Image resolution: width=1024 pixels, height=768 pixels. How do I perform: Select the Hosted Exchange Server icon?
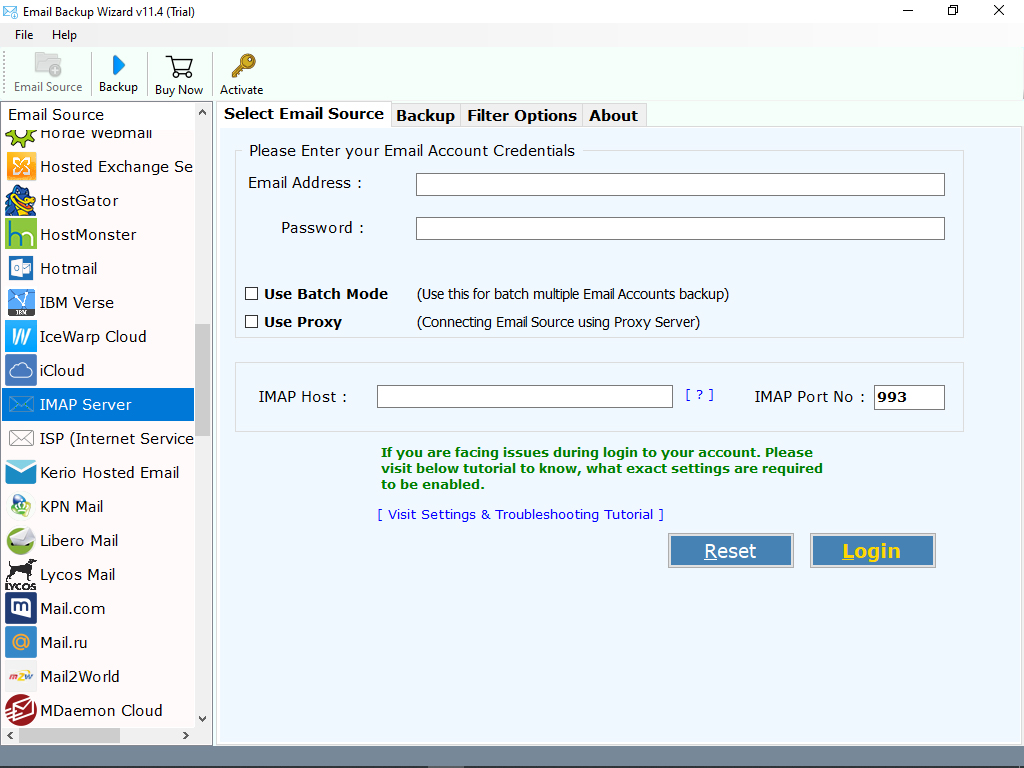click(x=21, y=167)
